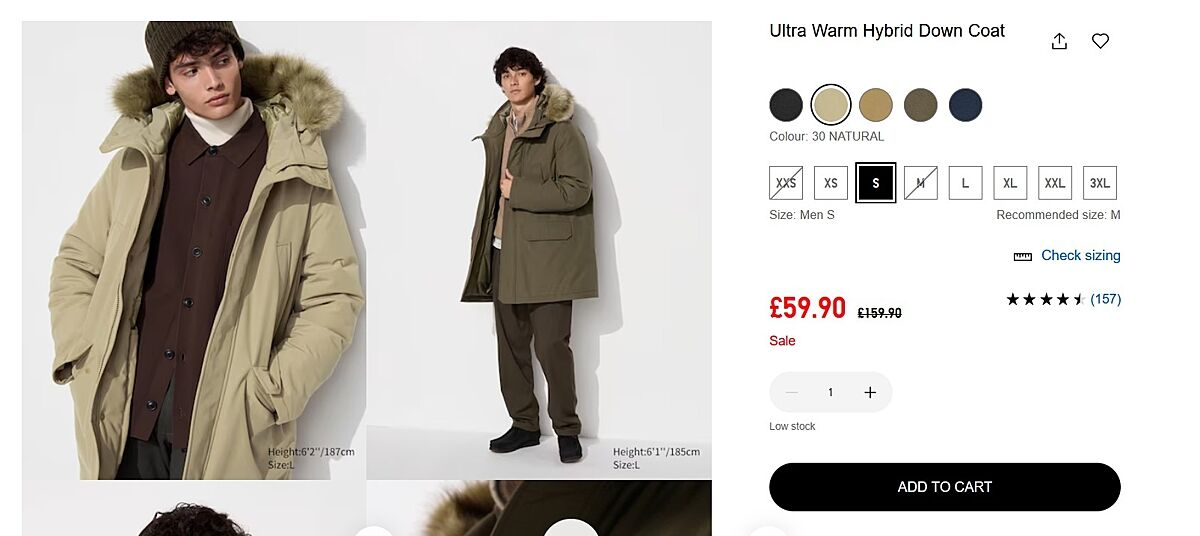1200x536 pixels.
Task: Increase quantity with plus button
Action: [870, 392]
